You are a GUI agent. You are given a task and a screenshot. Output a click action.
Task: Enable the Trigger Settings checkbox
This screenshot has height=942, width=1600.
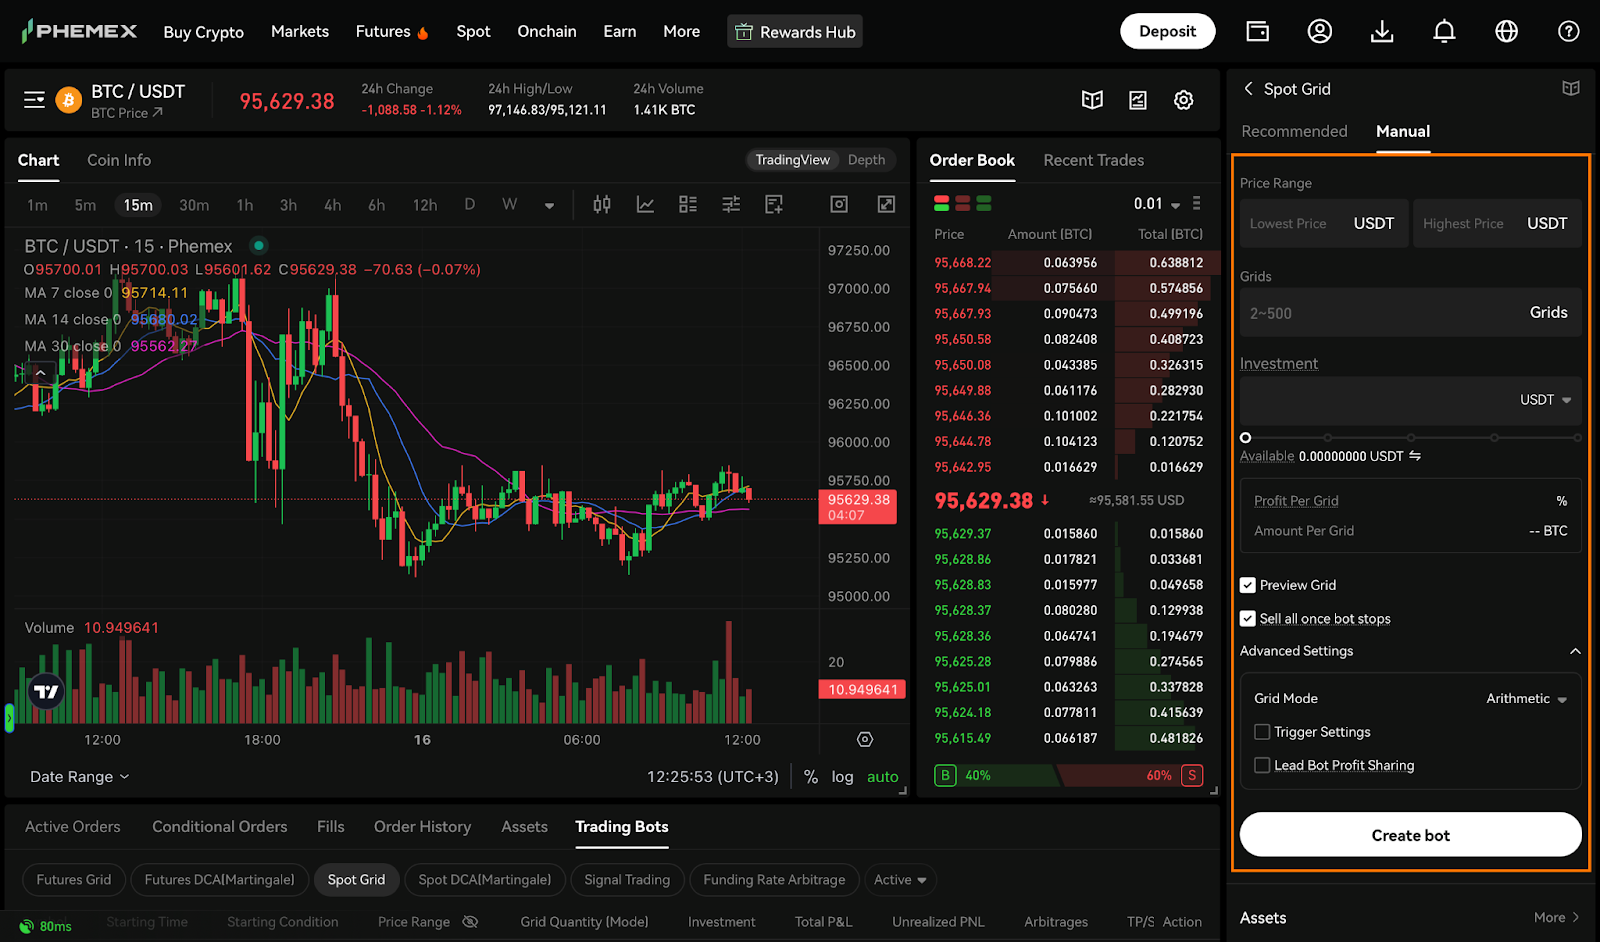pos(1262,732)
